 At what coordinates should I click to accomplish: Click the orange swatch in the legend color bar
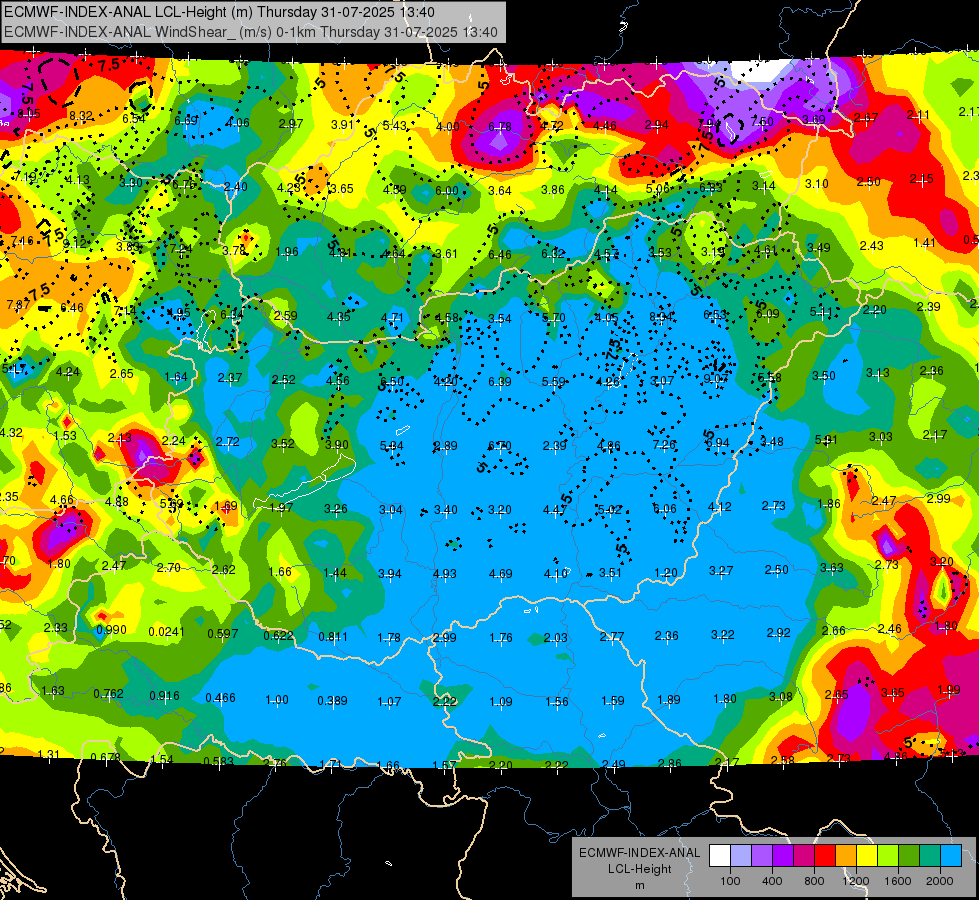846,856
